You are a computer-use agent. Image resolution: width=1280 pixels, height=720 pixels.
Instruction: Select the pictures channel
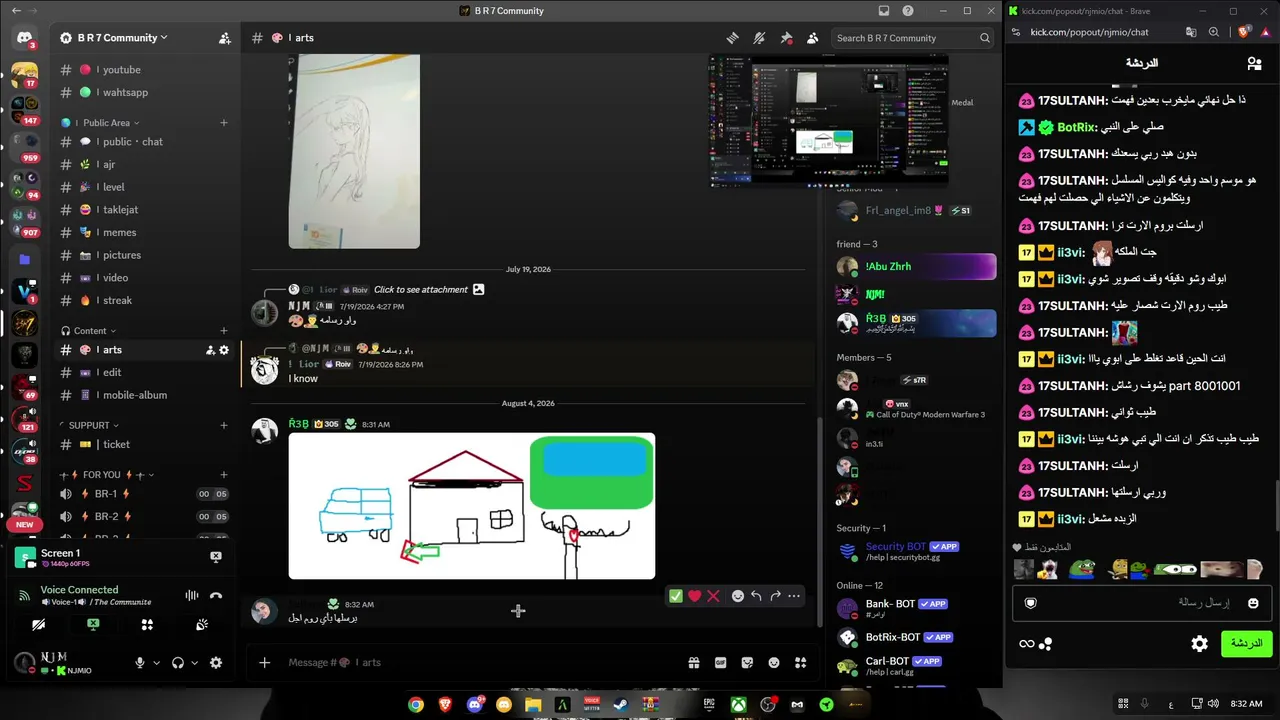[x=145, y=255]
